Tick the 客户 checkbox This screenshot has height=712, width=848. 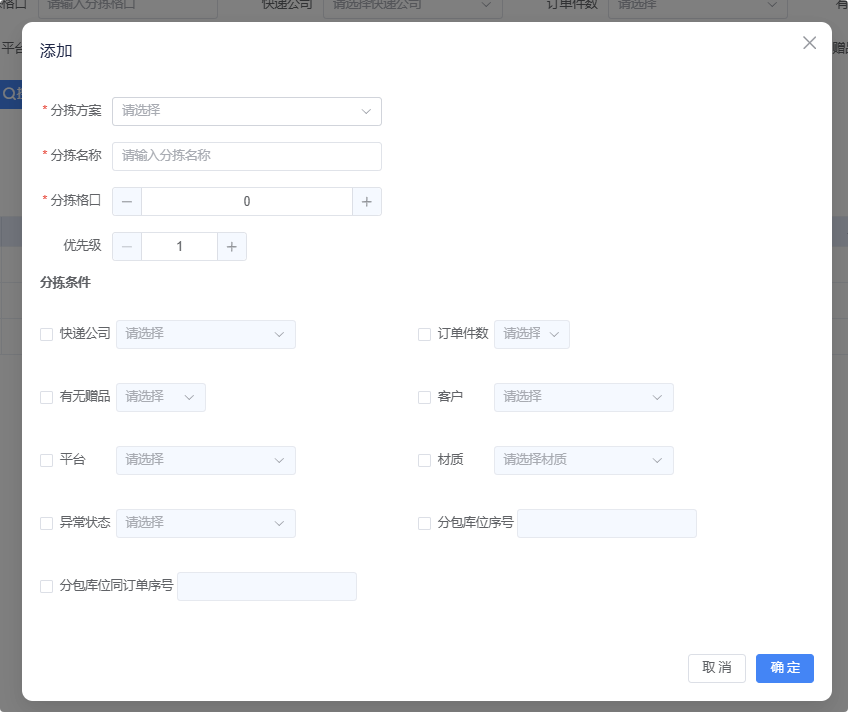(x=425, y=397)
